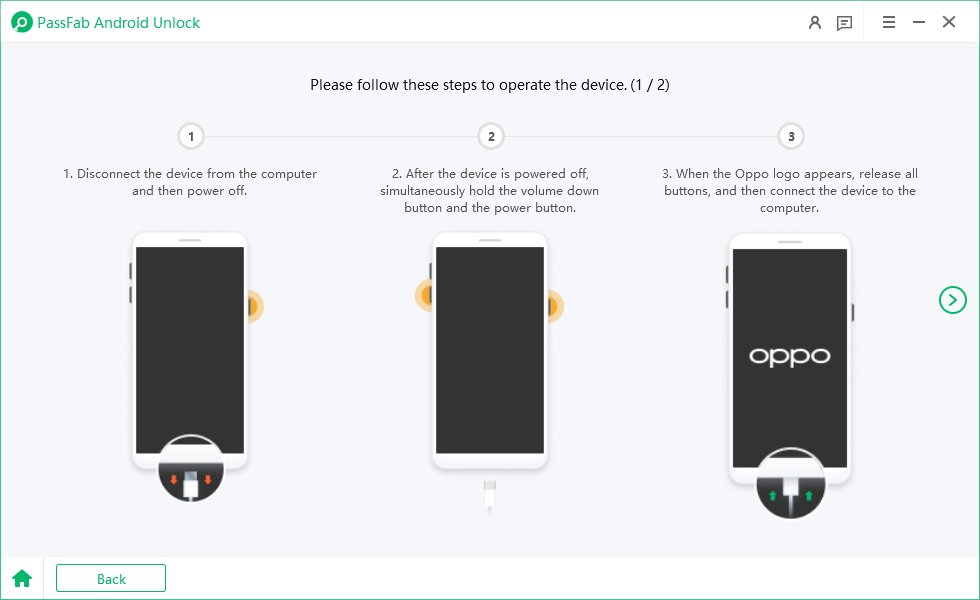The image size is (980, 600).
Task: Click the disconnect cable illustration on first phone
Action: click(191, 469)
